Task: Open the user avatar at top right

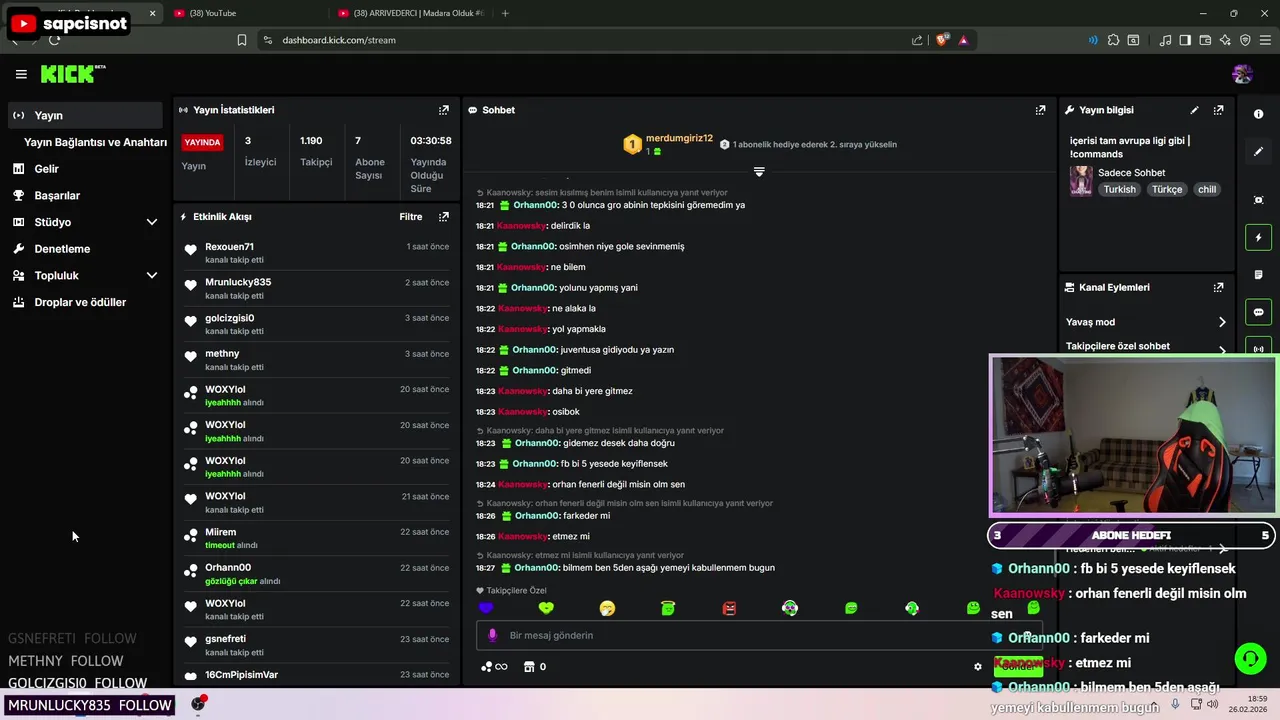Action: pyautogui.click(x=1242, y=74)
